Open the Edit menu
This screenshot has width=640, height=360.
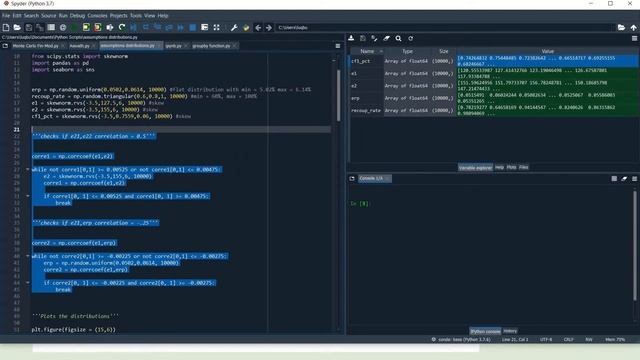17,16
